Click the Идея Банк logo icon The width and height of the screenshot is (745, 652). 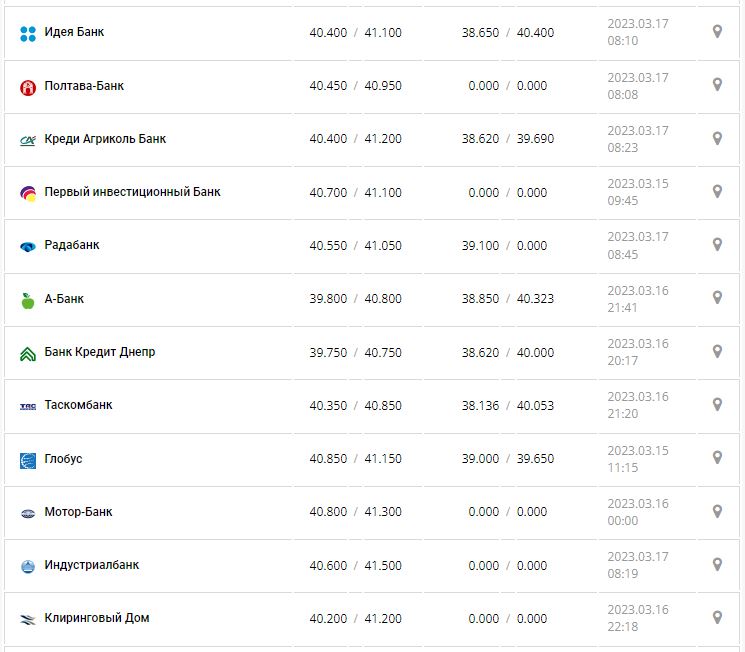[x=28, y=33]
